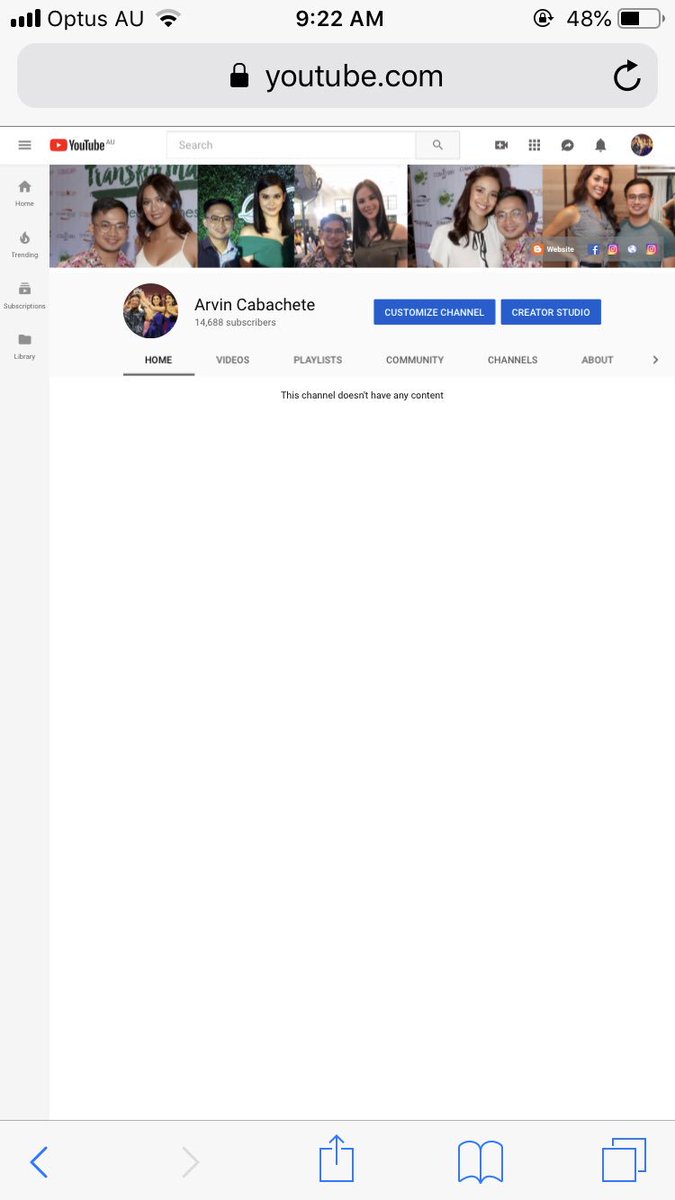
Task: Switch to the Videos tab
Action: [x=233, y=360]
